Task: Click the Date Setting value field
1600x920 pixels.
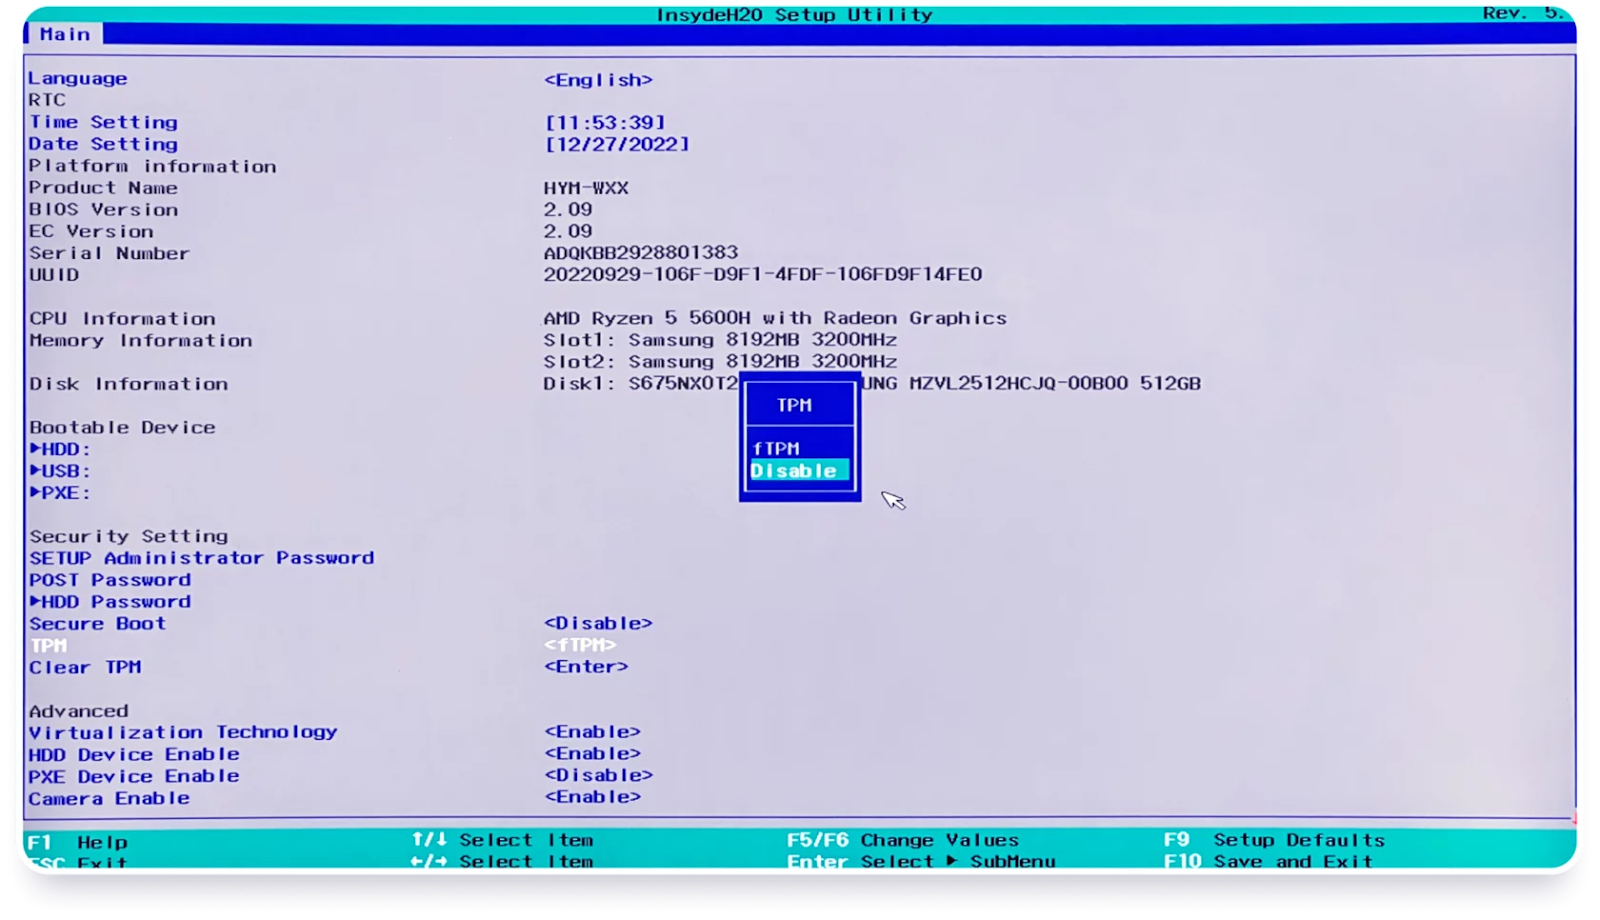Action: (x=617, y=145)
